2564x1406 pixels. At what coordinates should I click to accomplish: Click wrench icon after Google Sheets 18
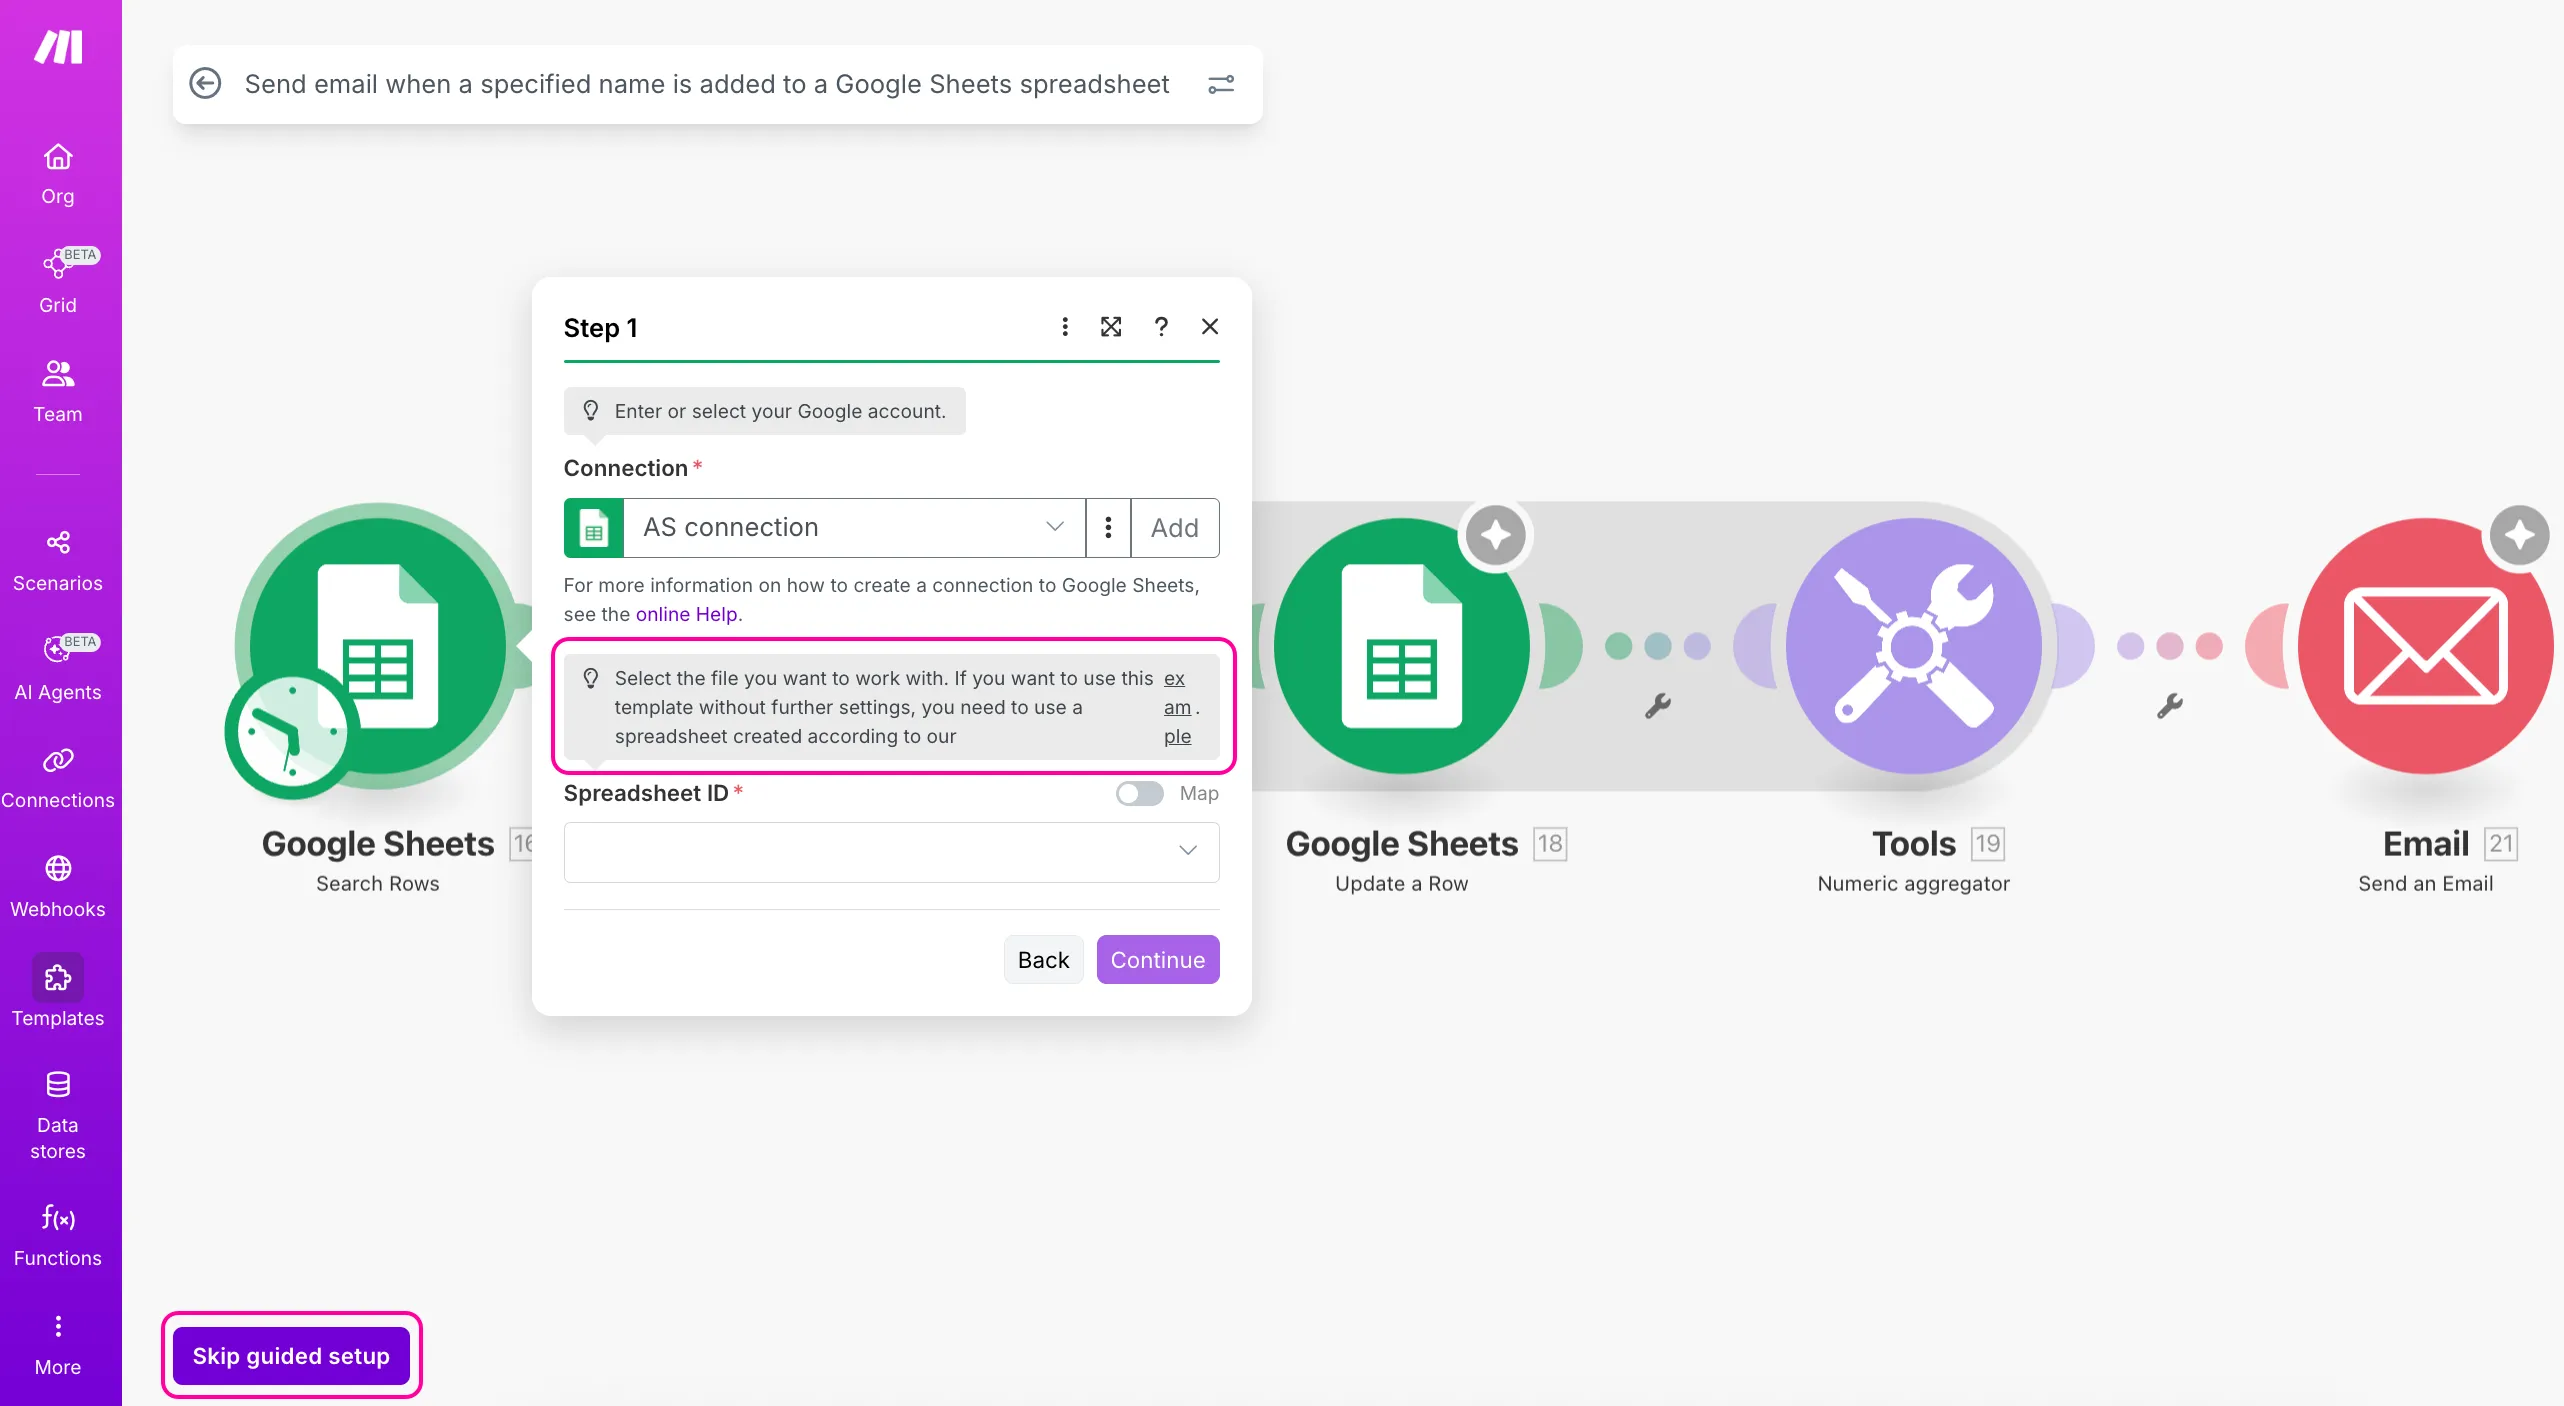coord(1658,706)
